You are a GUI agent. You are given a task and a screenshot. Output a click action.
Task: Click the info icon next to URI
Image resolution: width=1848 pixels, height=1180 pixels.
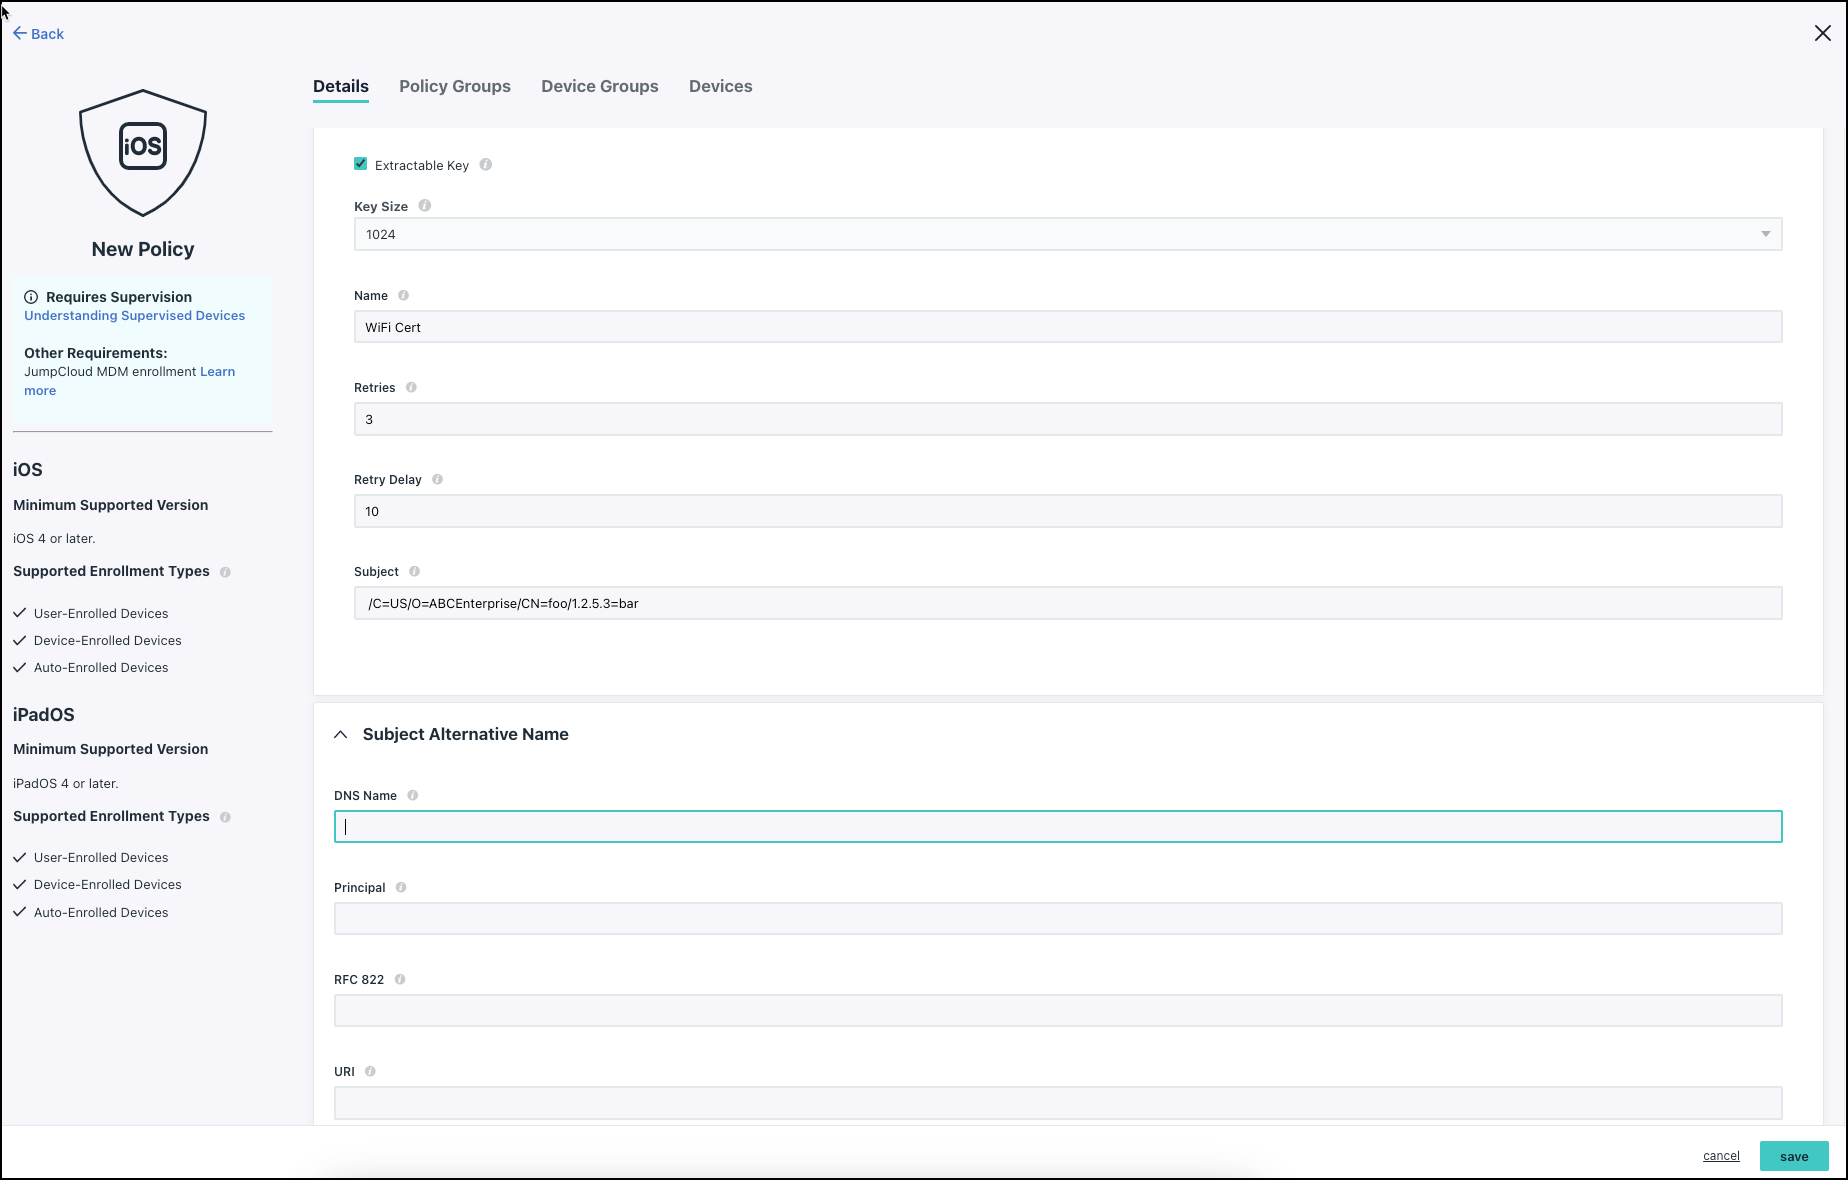[370, 1072]
